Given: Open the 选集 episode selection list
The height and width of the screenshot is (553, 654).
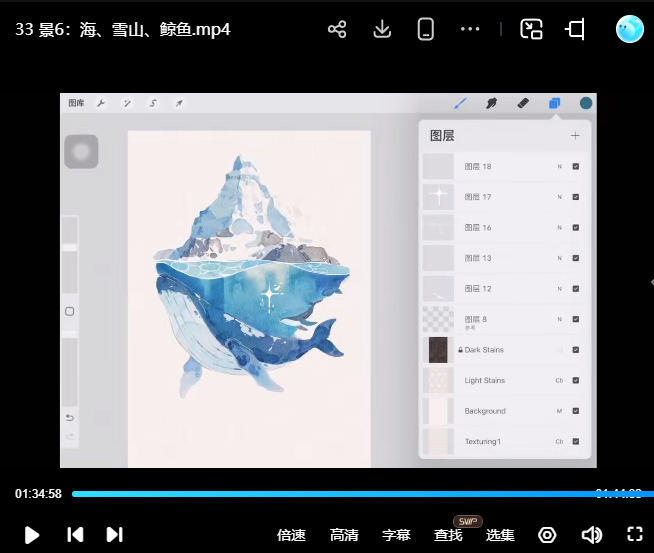Looking at the screenshot, I should [500, 535].
